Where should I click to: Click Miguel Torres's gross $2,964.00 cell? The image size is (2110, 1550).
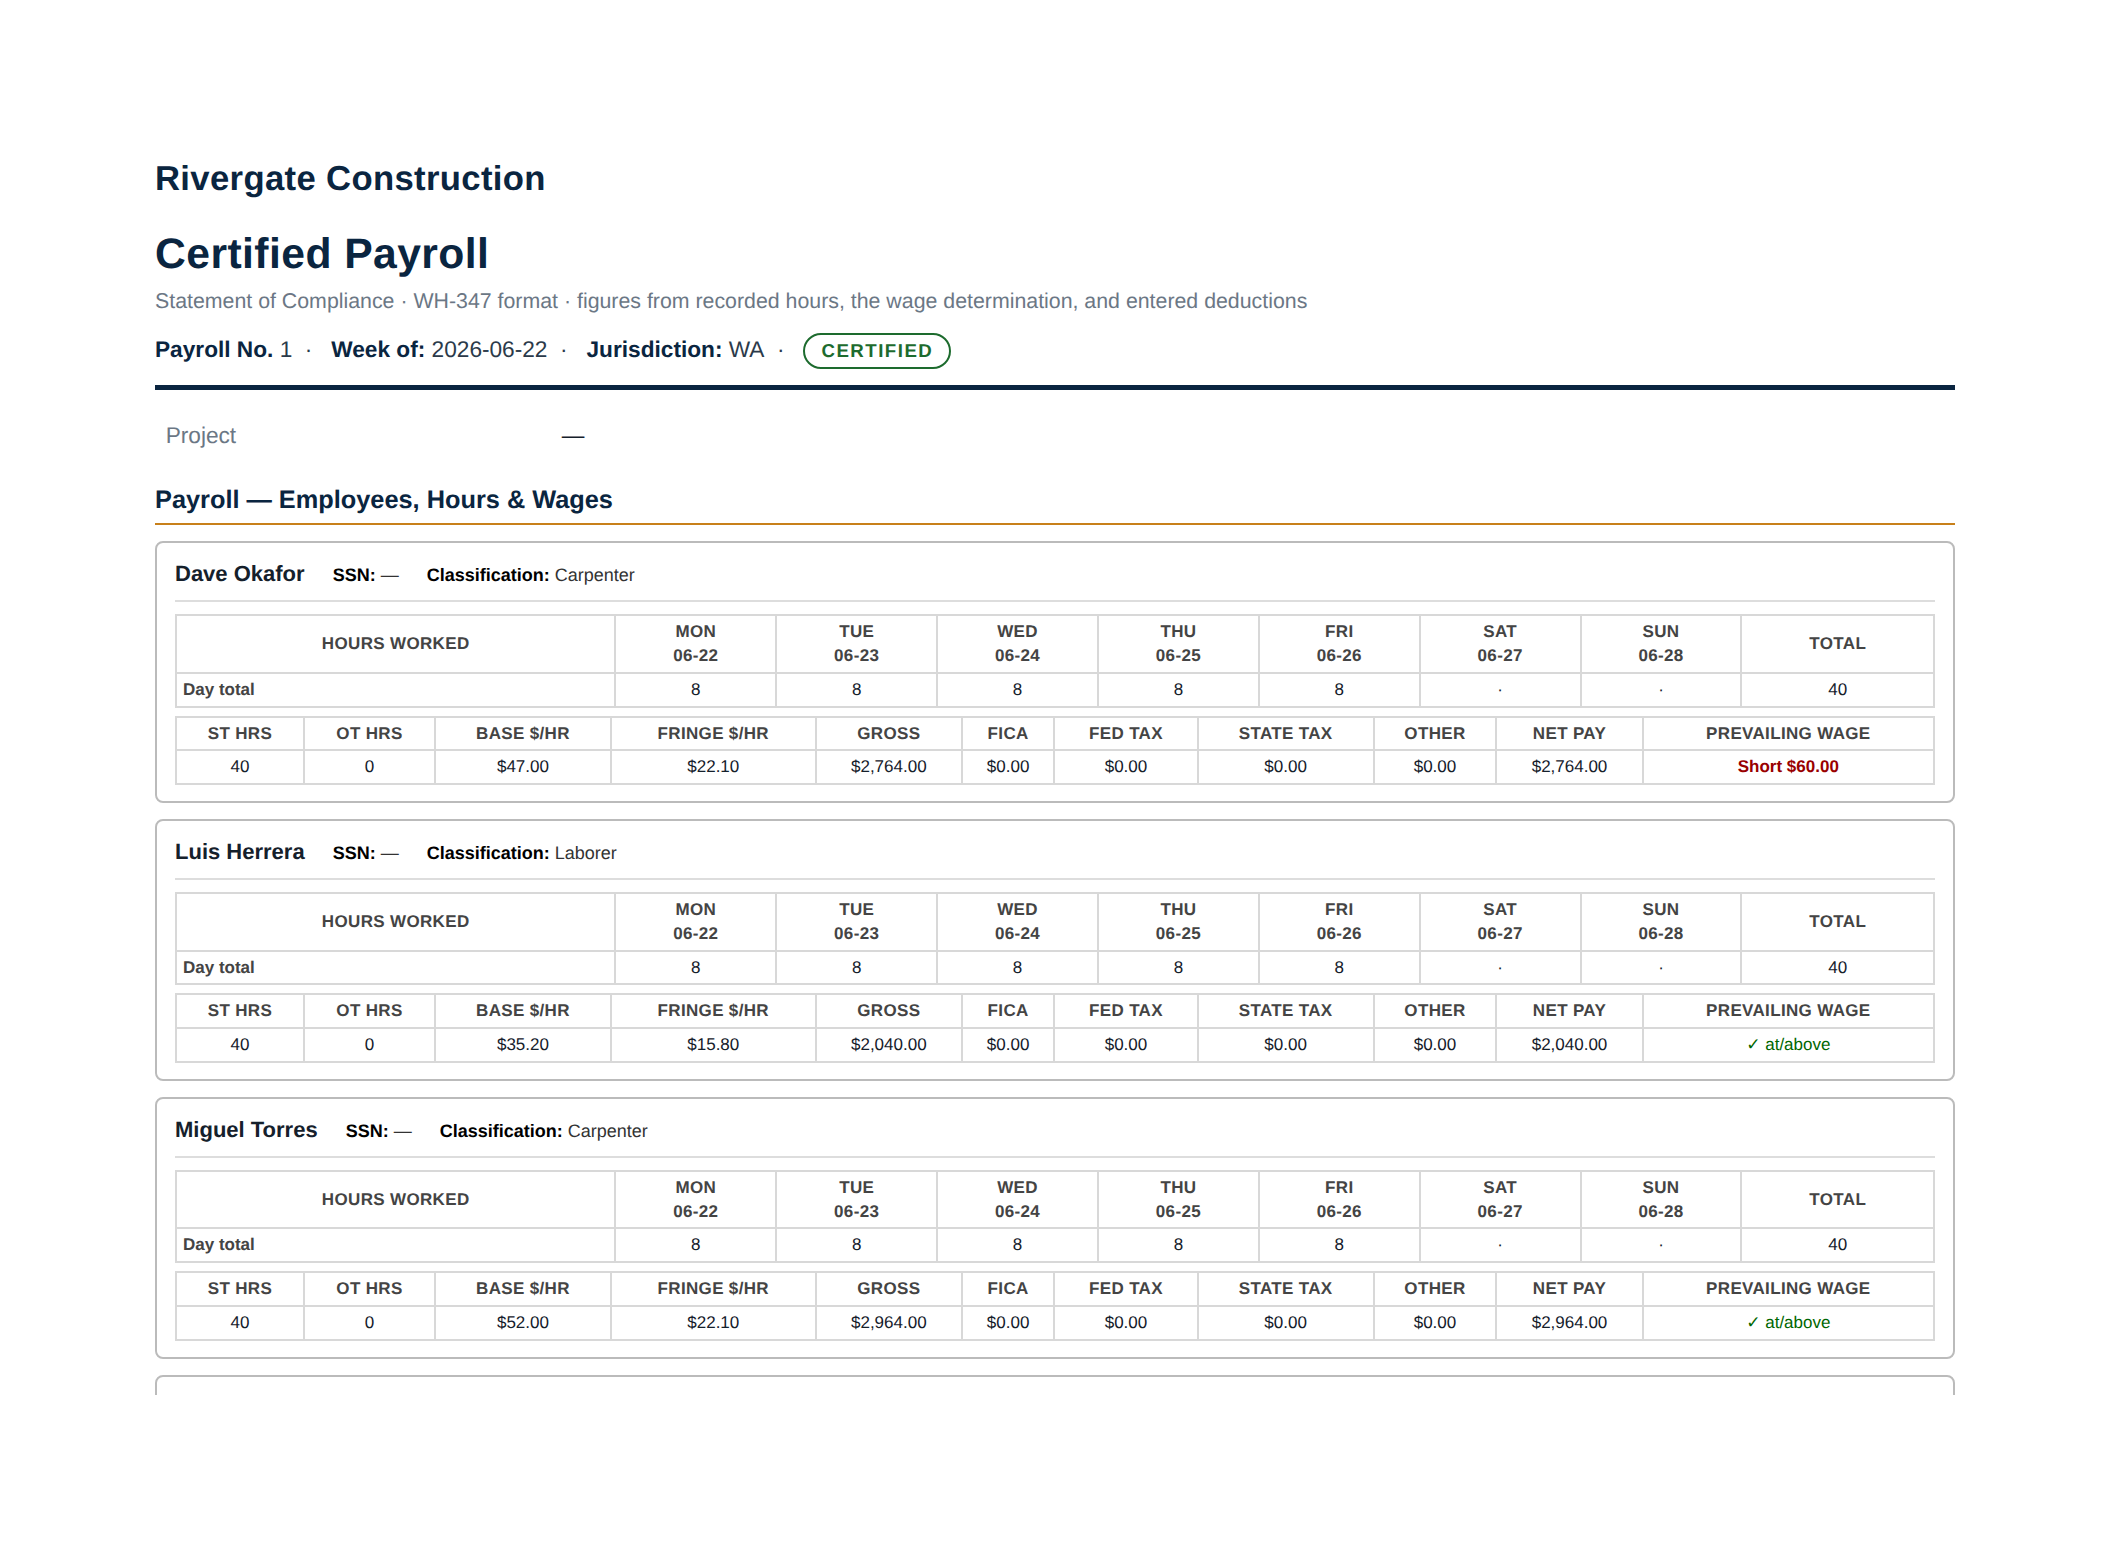point(888,1323)
